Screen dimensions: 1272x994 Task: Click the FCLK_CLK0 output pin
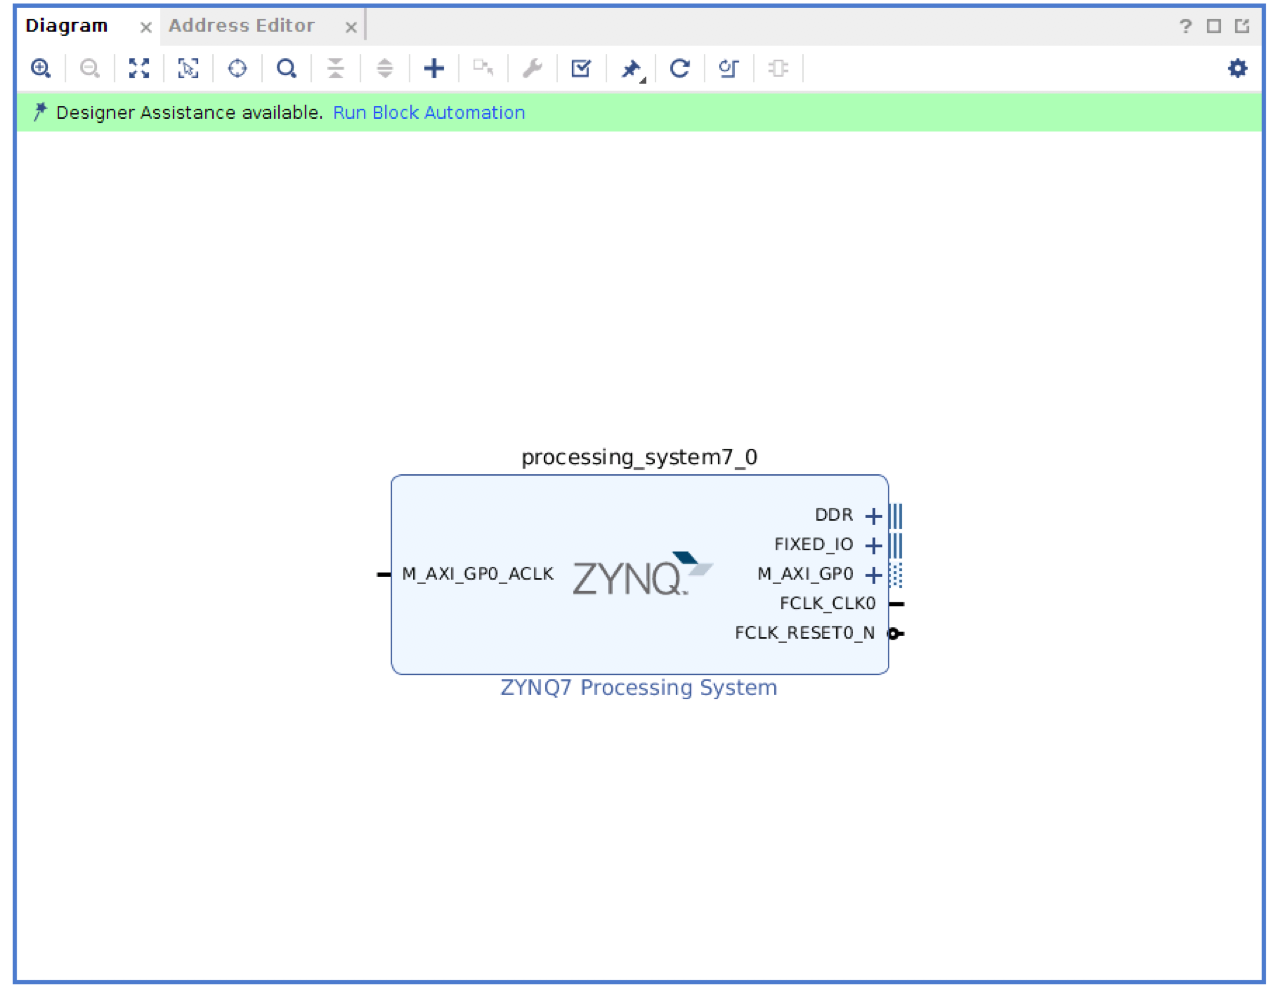(897, 604)
